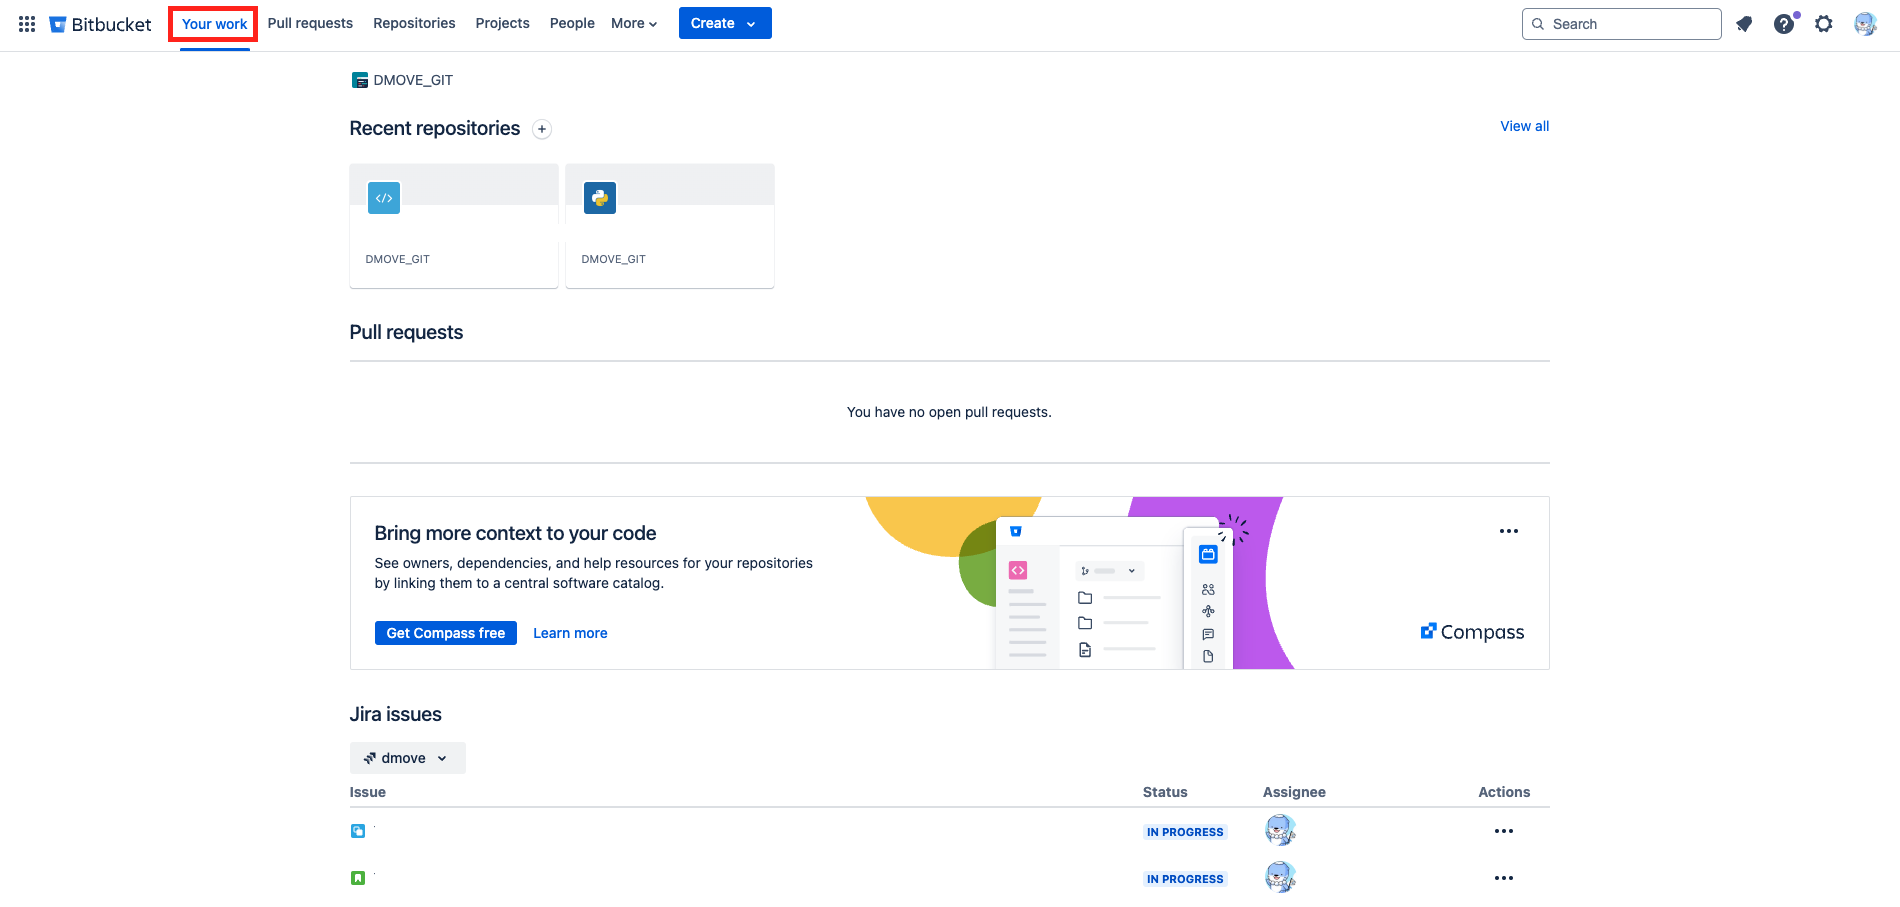This screenshot has width=1900, height=907.
Task: Open the settings gear icon
Action: 1824,24
